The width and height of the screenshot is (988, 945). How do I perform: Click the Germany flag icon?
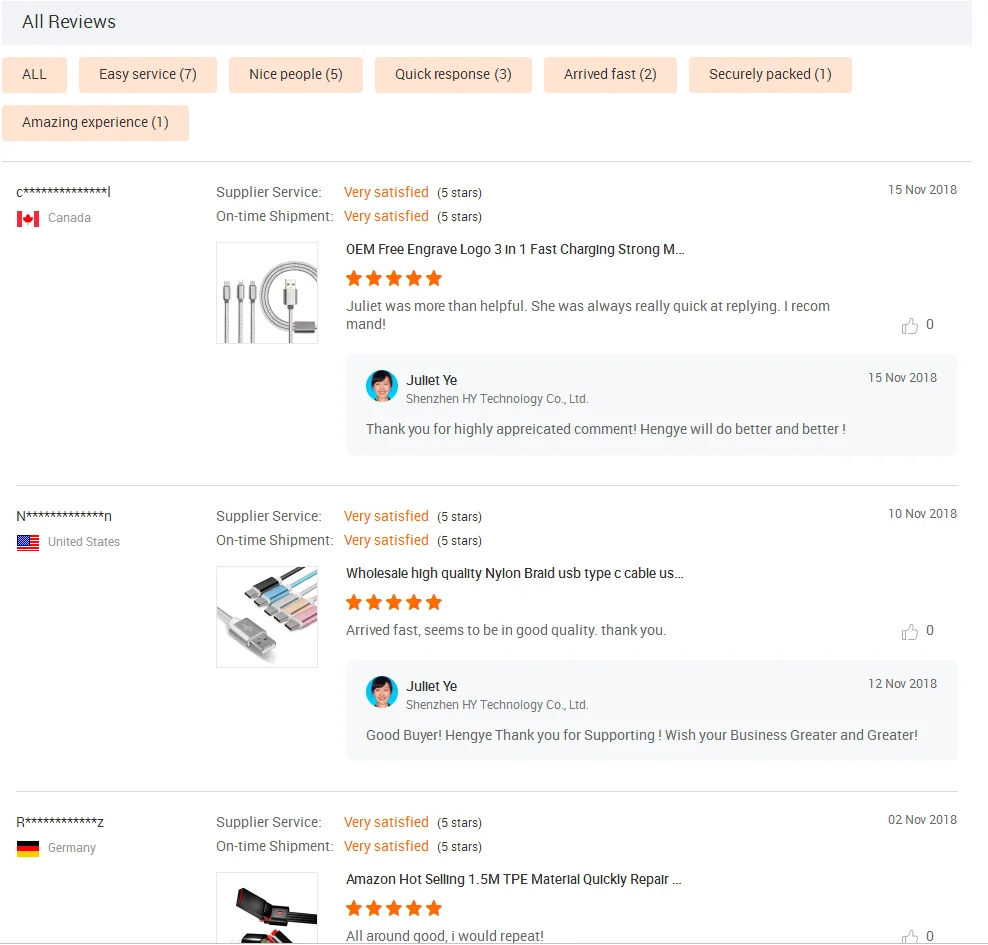click(28, 849)
